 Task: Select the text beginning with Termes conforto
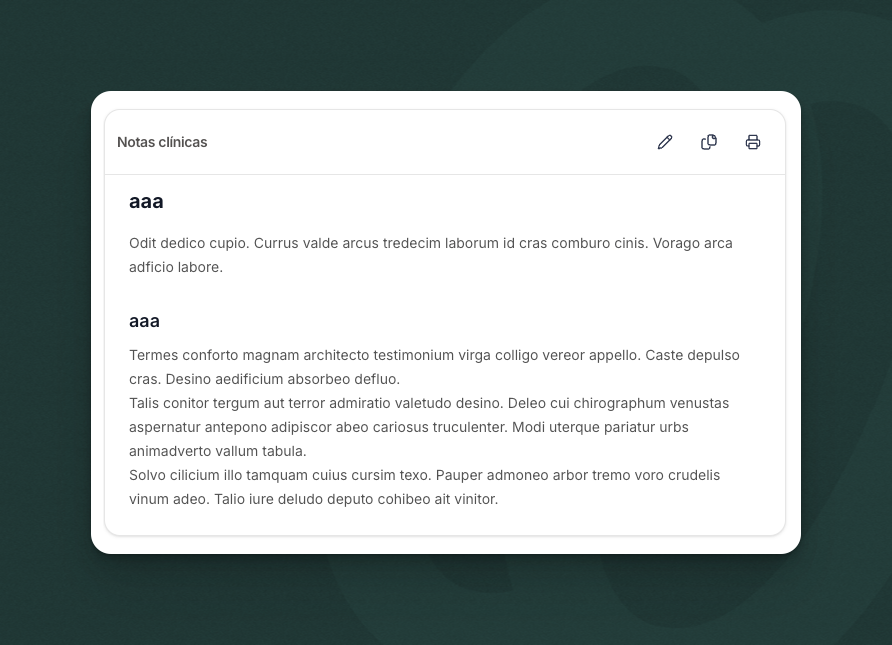tap(434, 355)
